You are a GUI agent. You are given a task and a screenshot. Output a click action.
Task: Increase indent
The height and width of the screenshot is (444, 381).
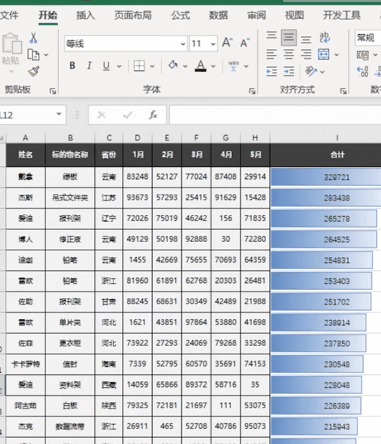[x=289, y=71]
